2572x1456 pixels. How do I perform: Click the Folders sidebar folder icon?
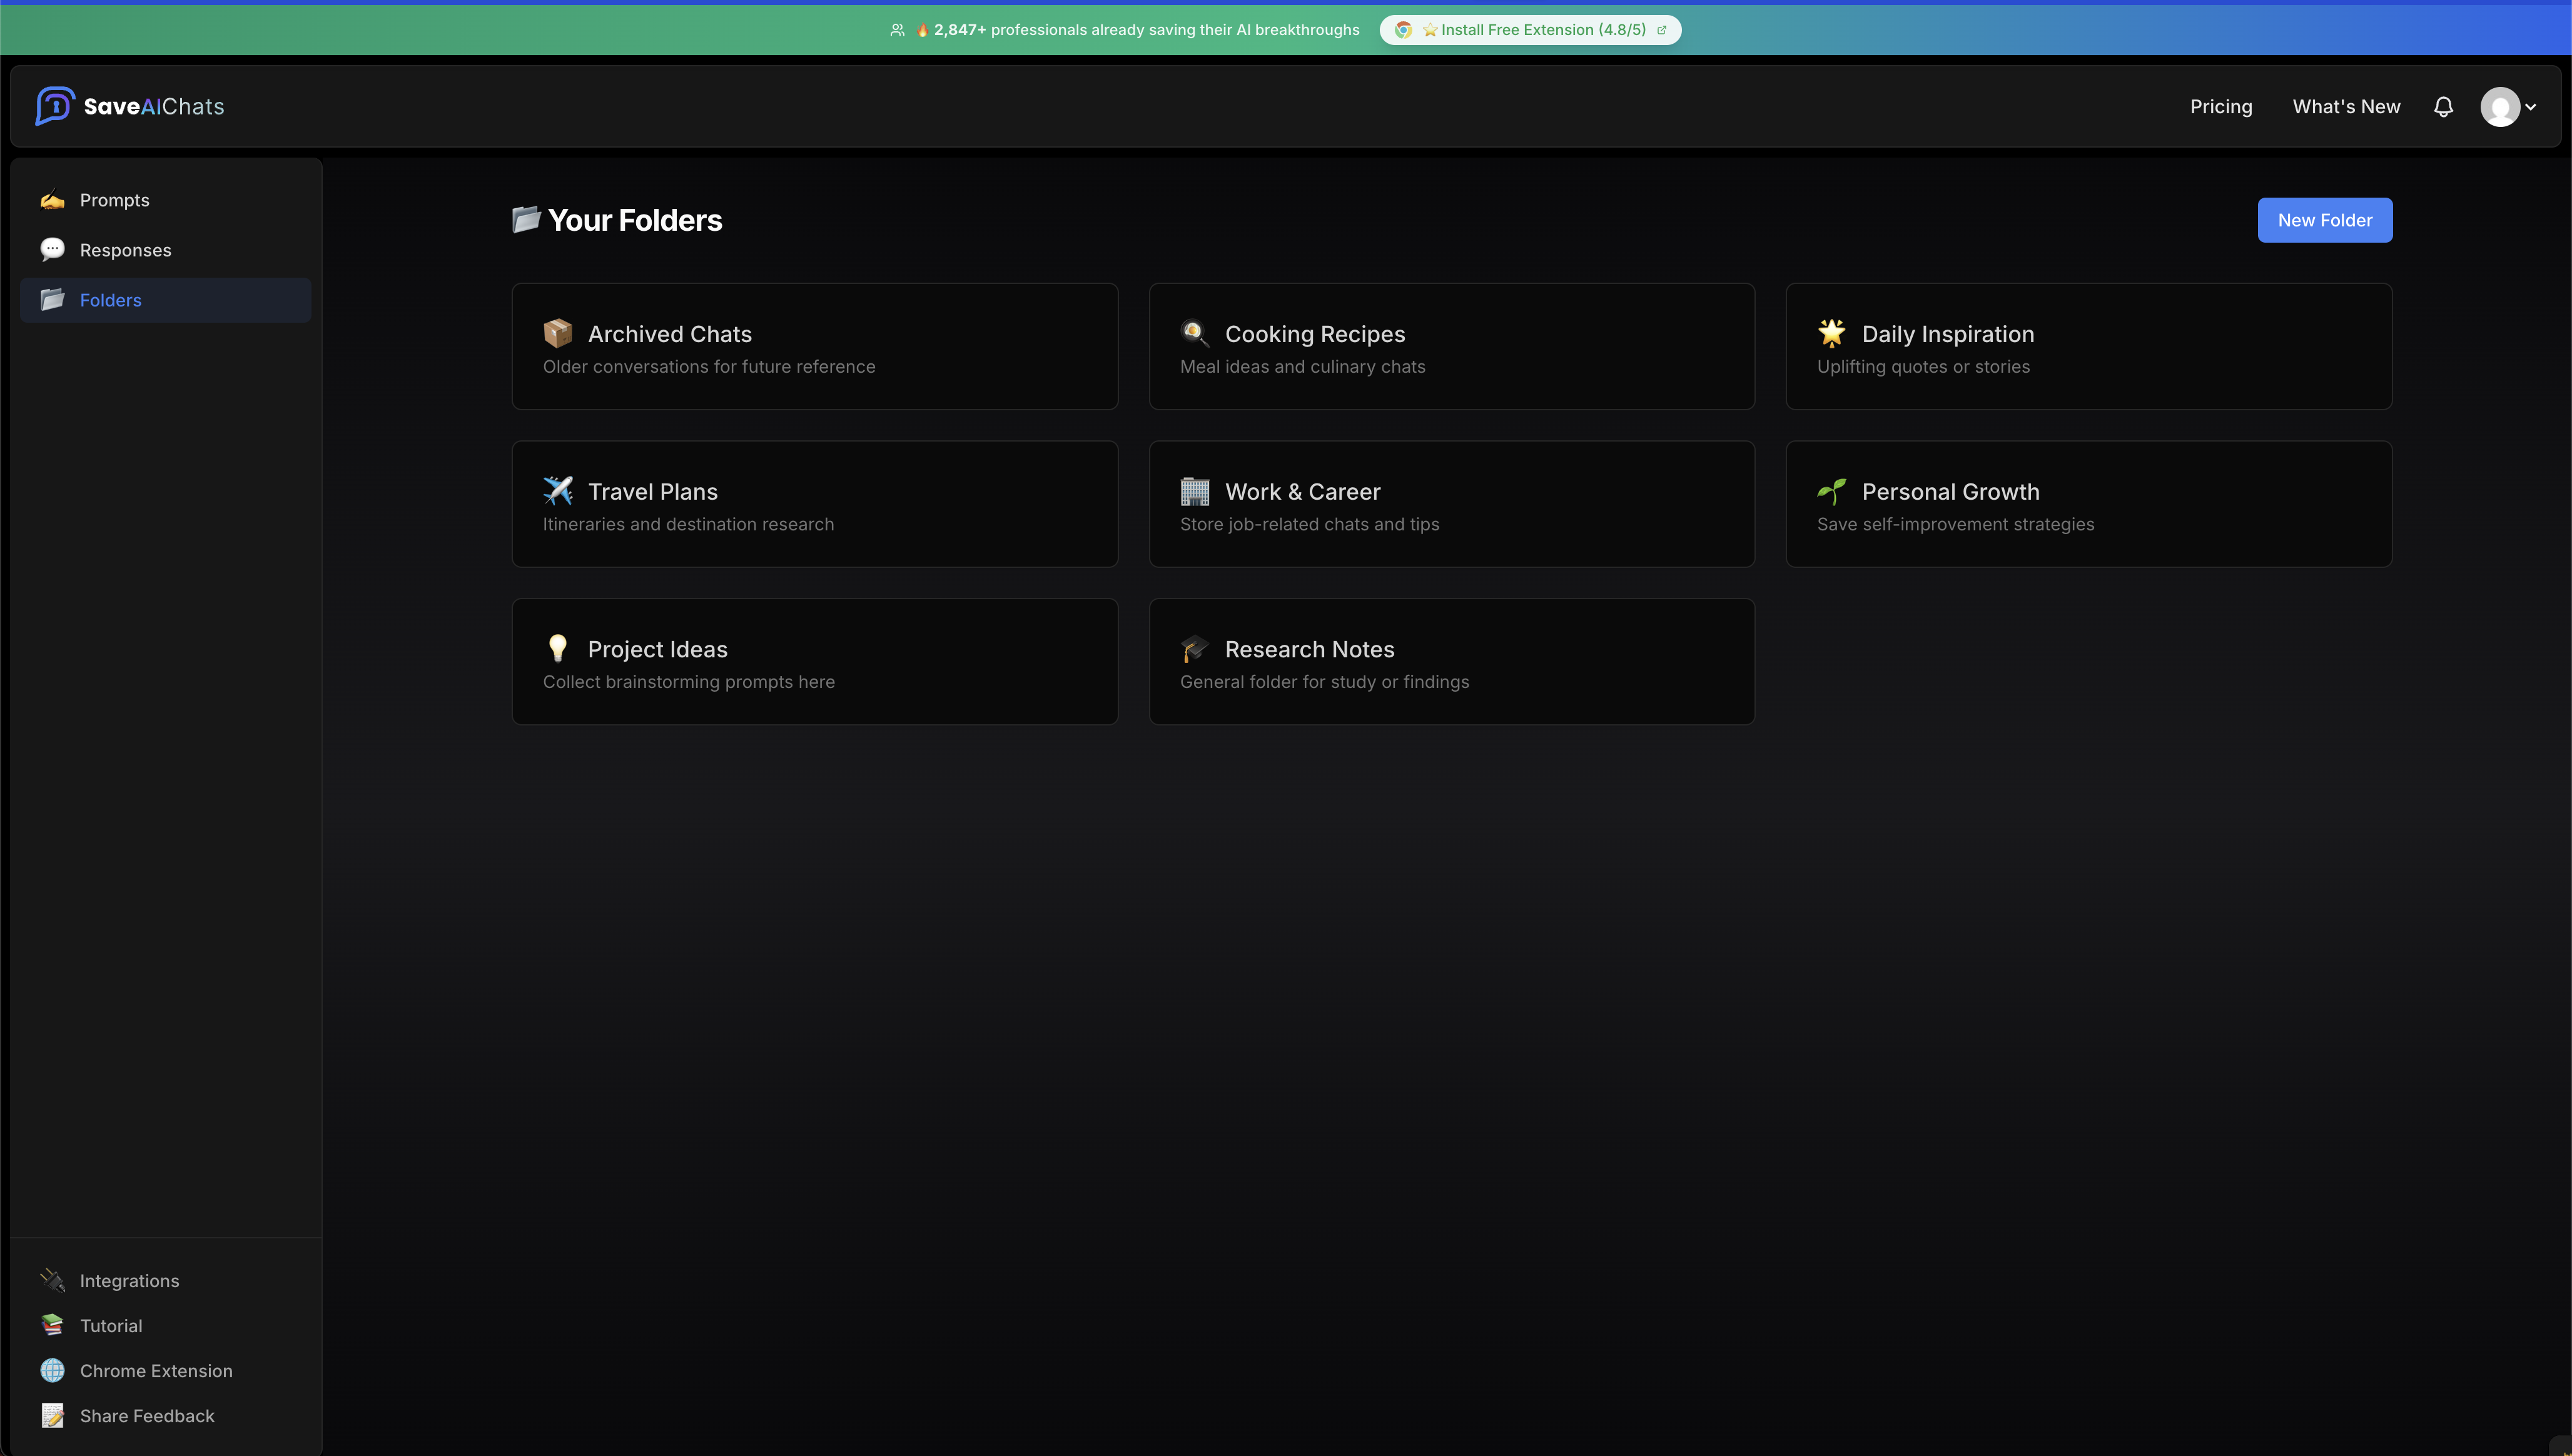[x=52, y=300]
